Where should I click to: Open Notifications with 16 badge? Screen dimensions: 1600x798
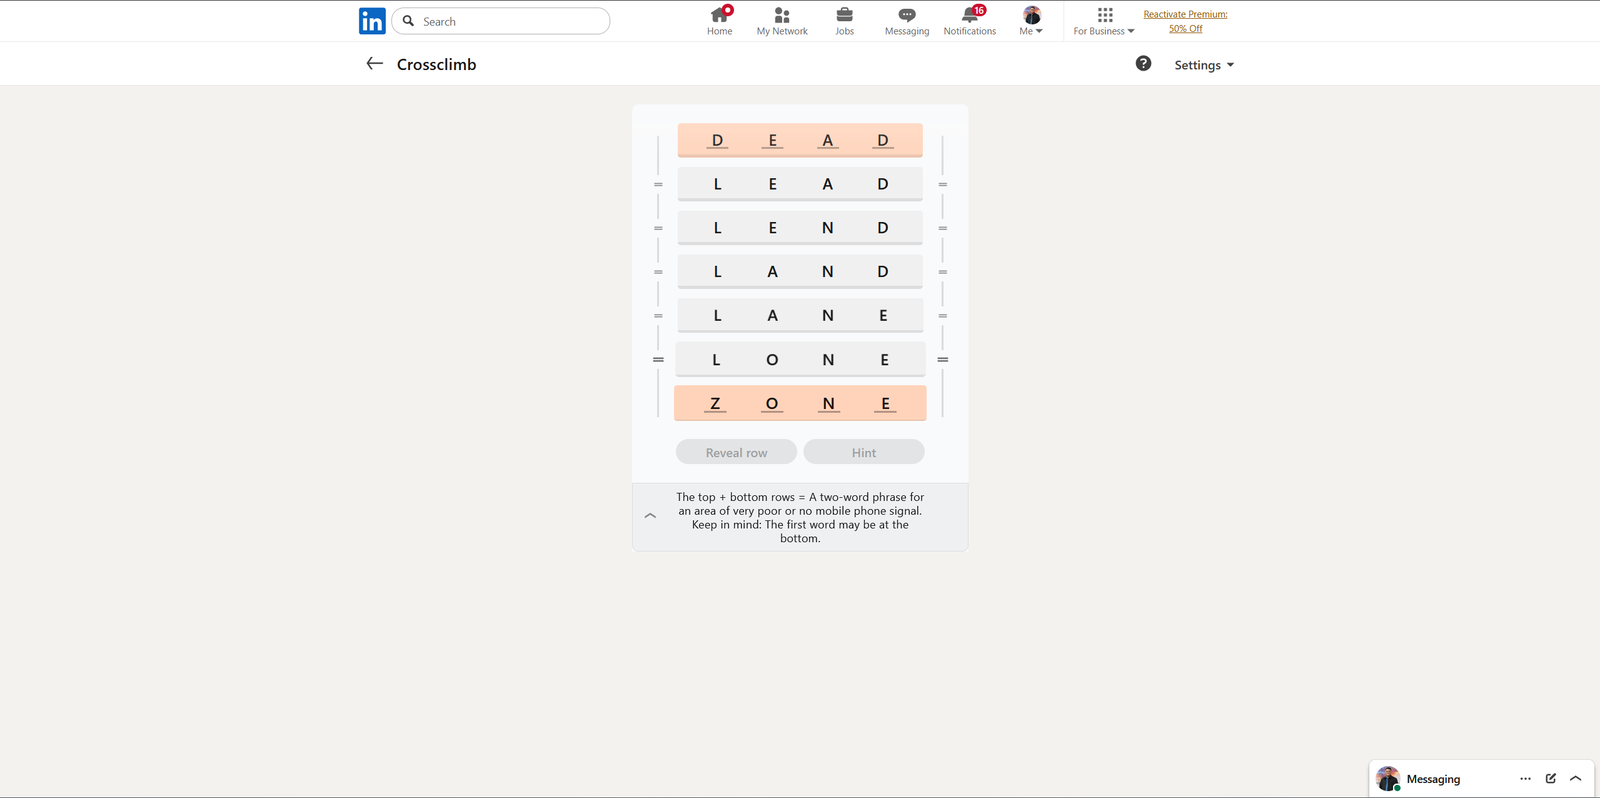[970, 21]
